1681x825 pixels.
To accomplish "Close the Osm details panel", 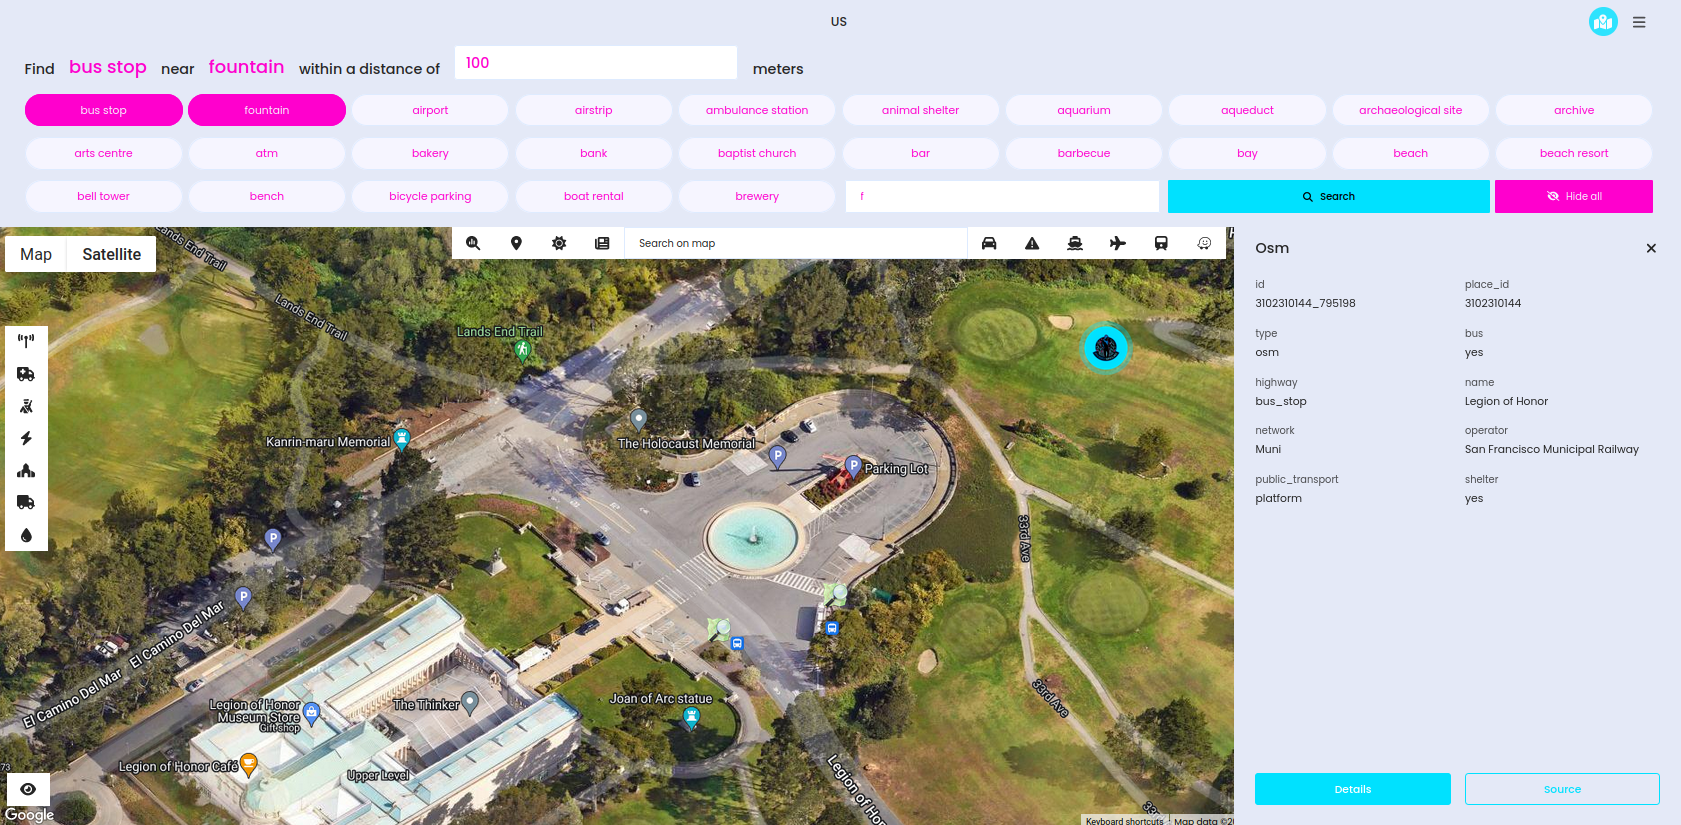I will 1651,248.
